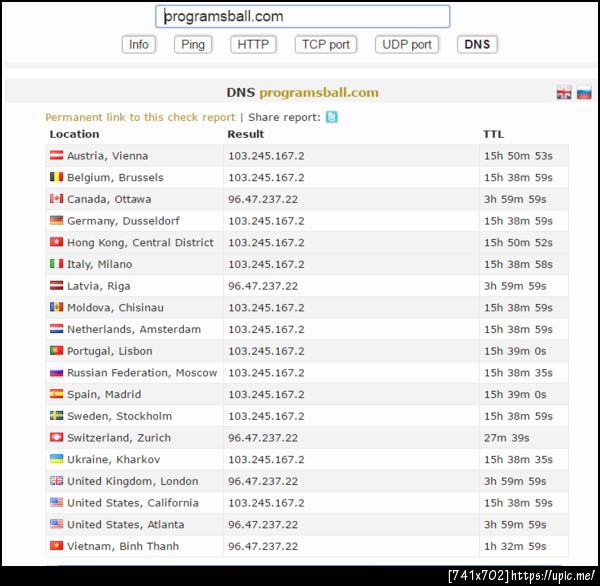Click Switzerland TTL value 27m 39s
The width and height of the screenshot is (600, 586).
click(x=507, y=438)
